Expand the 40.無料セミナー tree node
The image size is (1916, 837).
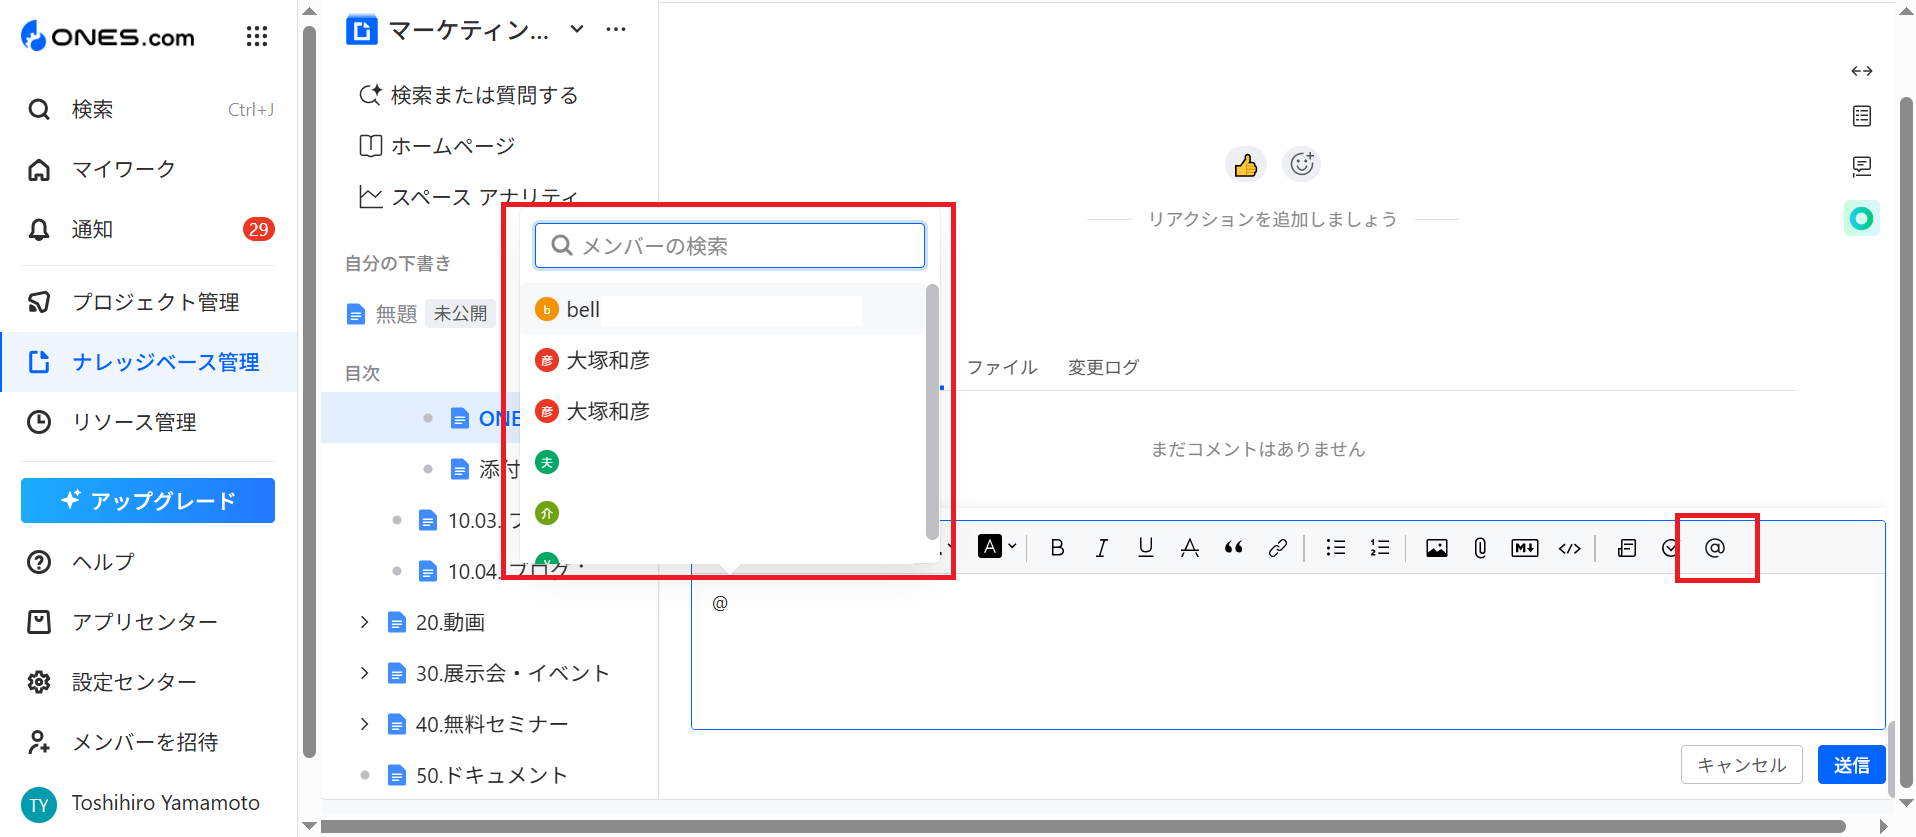(364, 724)
